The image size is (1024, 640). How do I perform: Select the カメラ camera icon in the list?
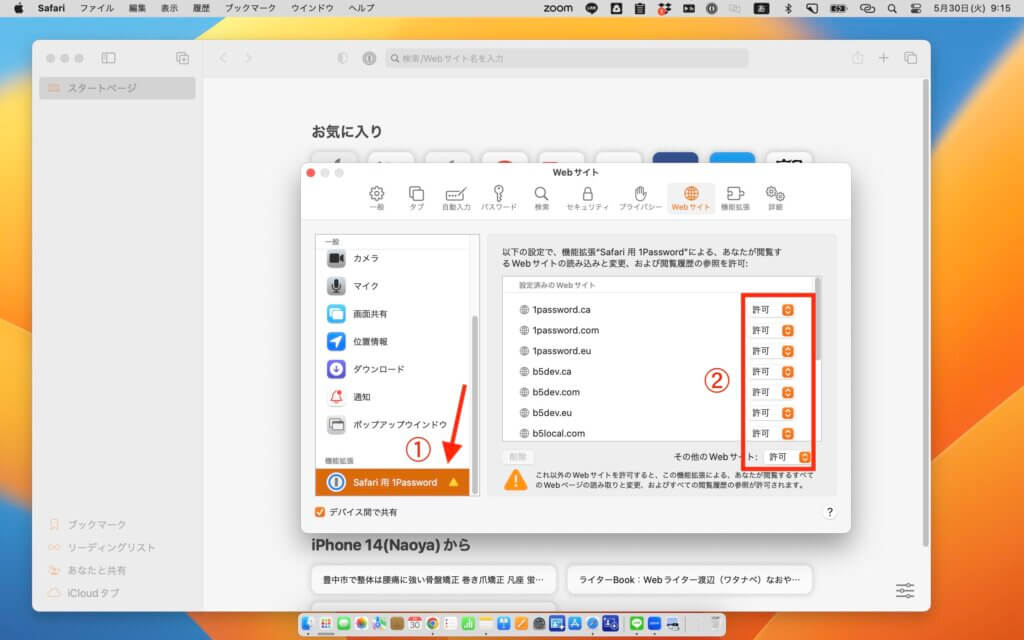tap(336, 259)
